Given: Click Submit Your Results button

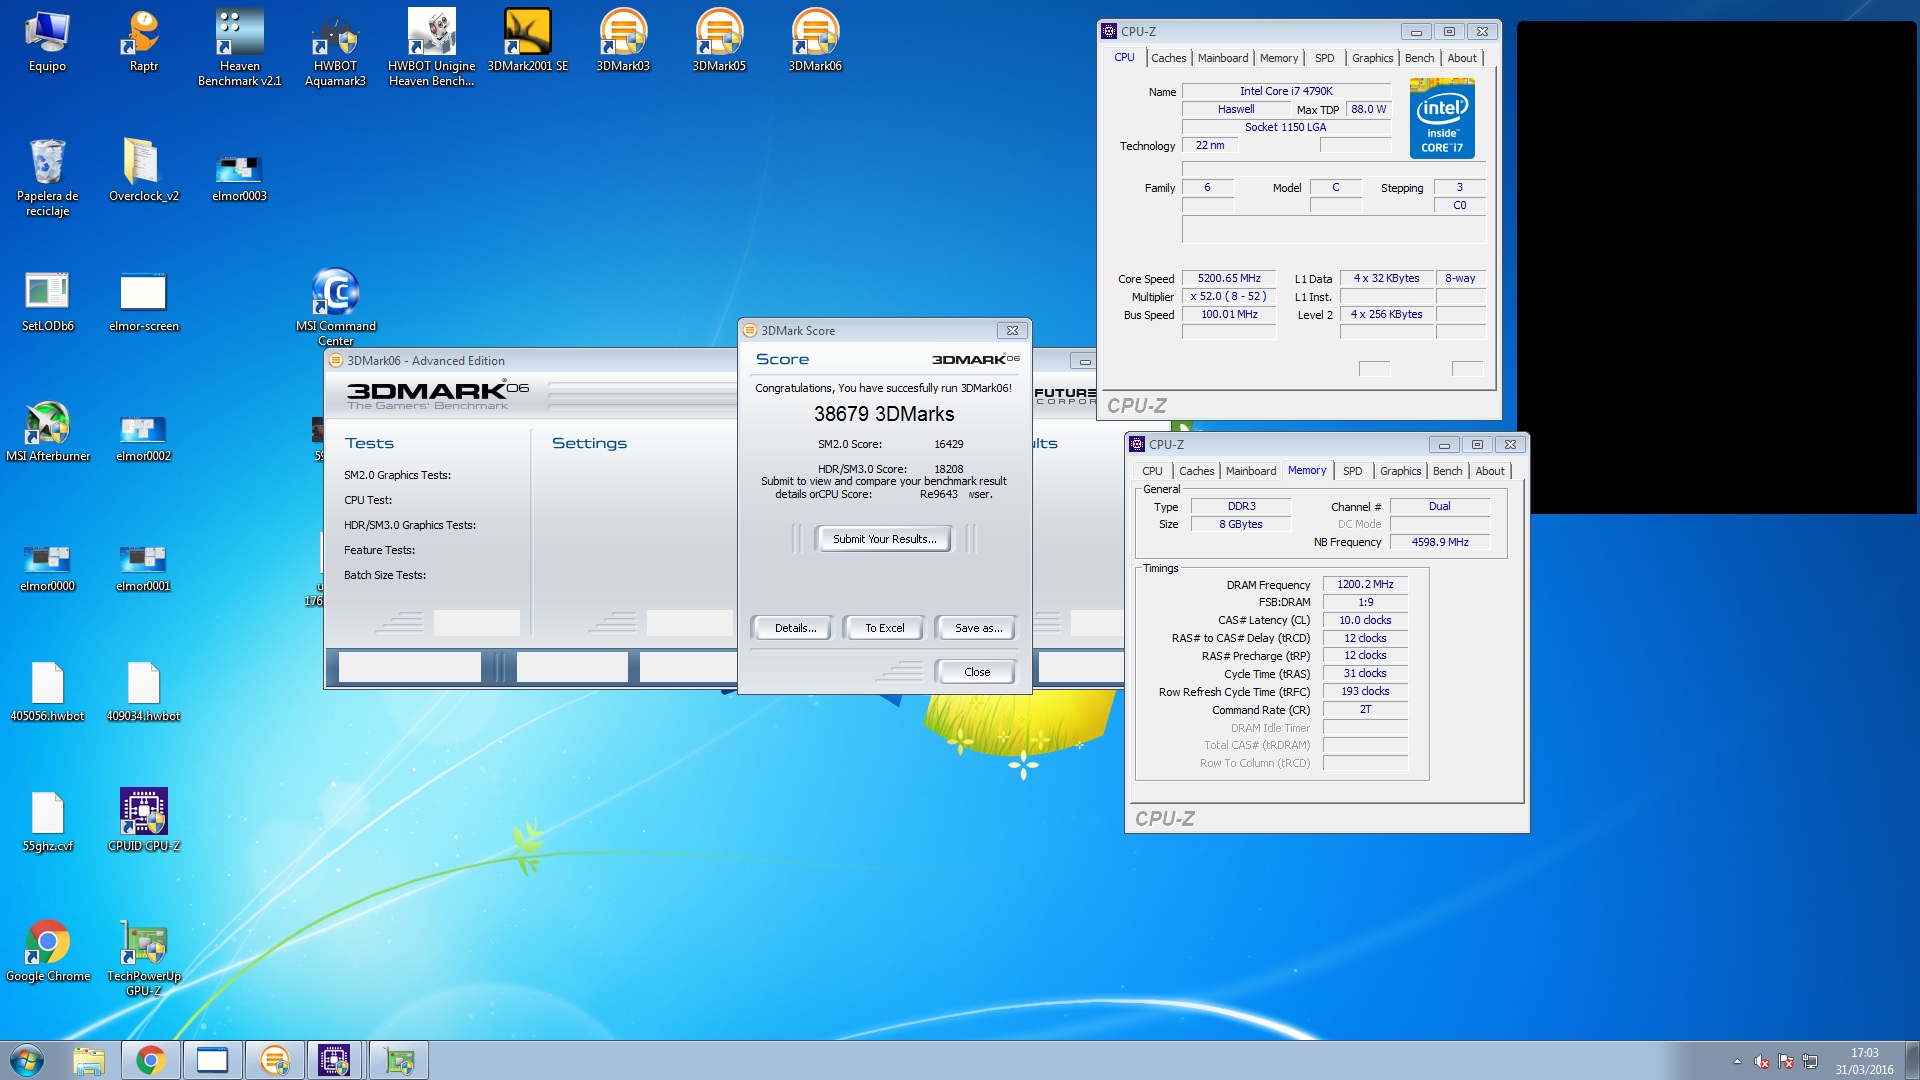Looking at the screenshot, I should pos(884,539).
